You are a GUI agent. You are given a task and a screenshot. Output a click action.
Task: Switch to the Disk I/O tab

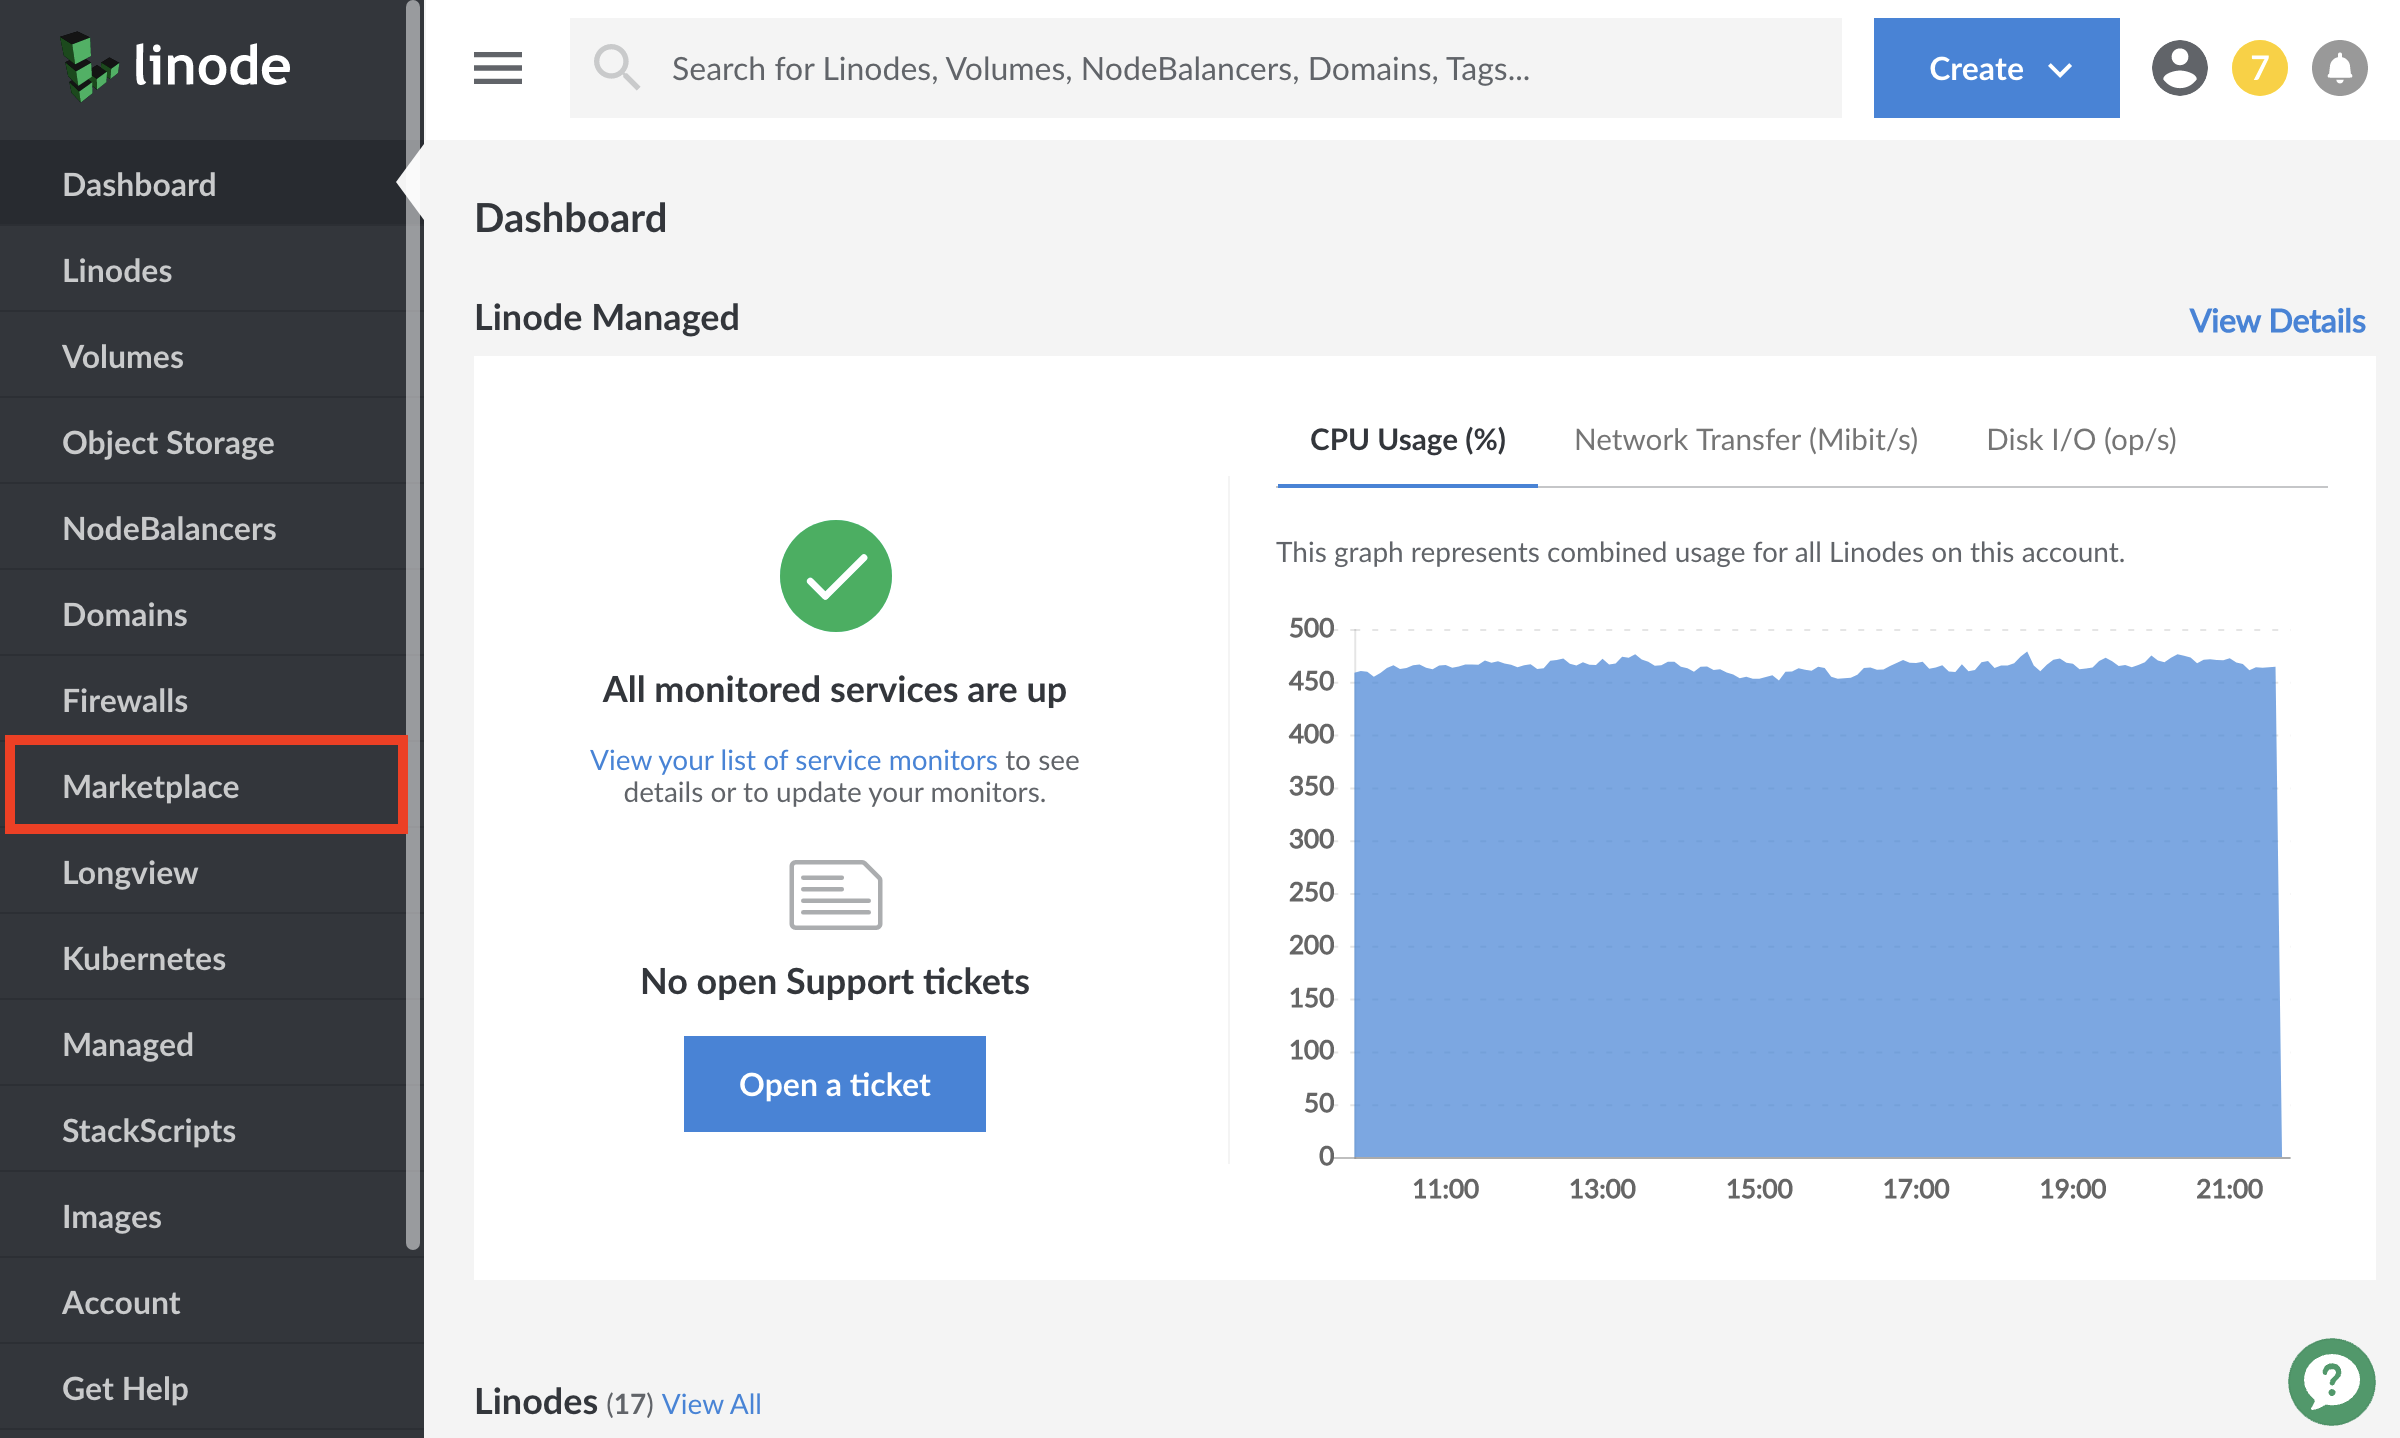[2080, 439]
